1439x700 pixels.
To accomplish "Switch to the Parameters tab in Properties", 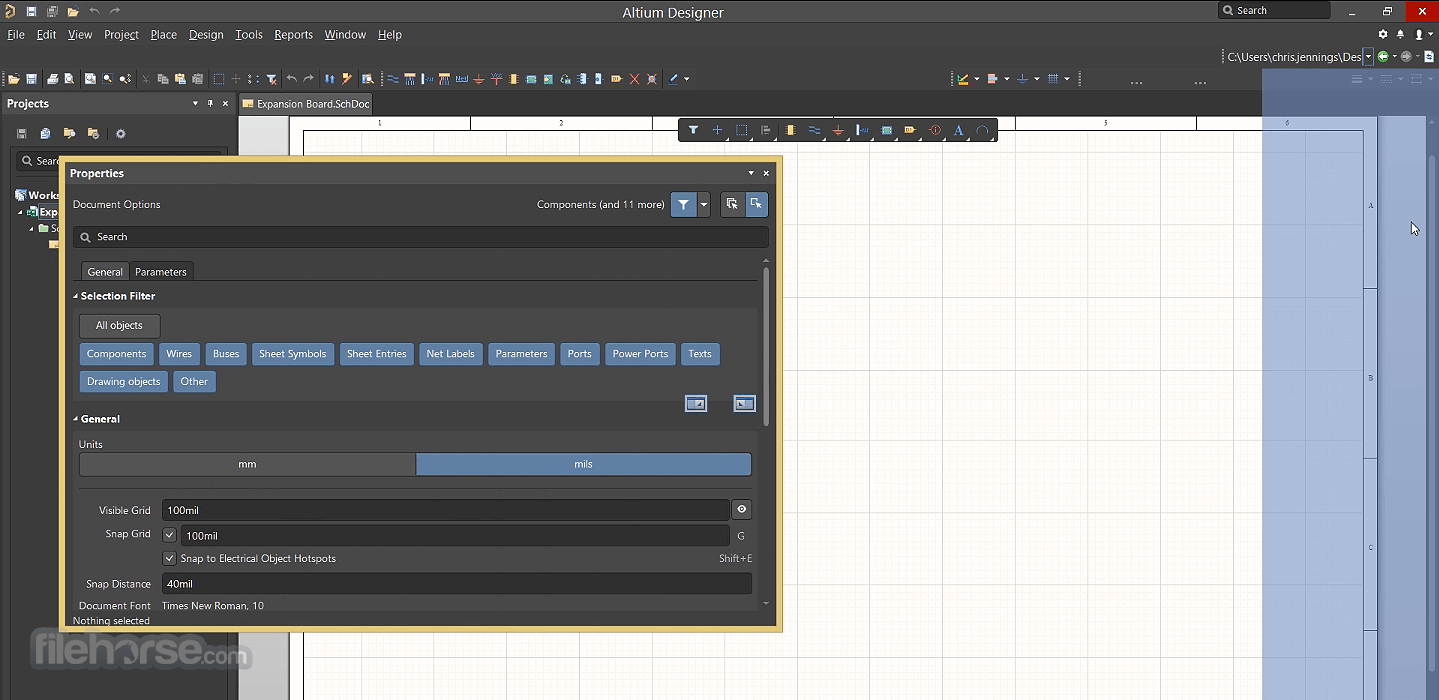I will pos(161,272).
